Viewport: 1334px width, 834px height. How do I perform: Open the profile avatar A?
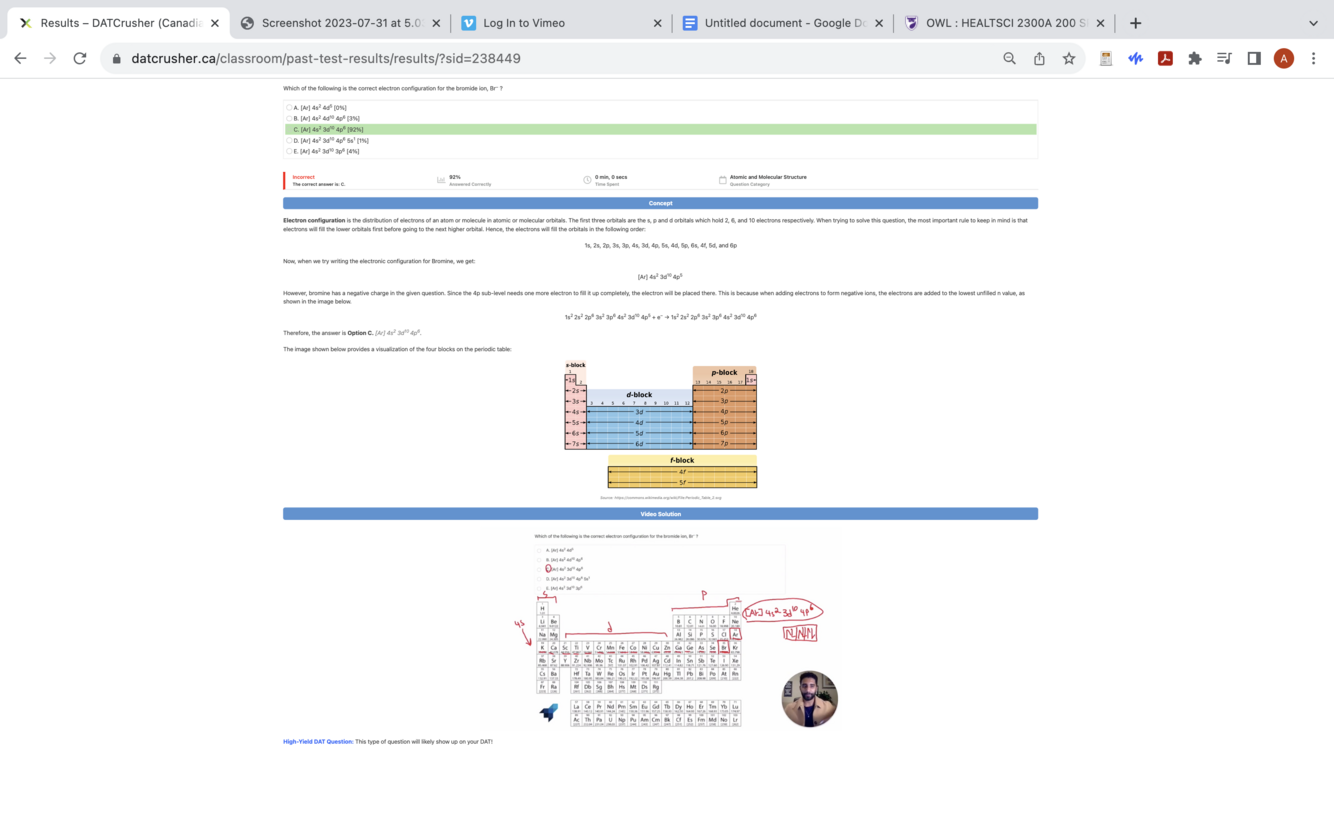pos(1284,59)
